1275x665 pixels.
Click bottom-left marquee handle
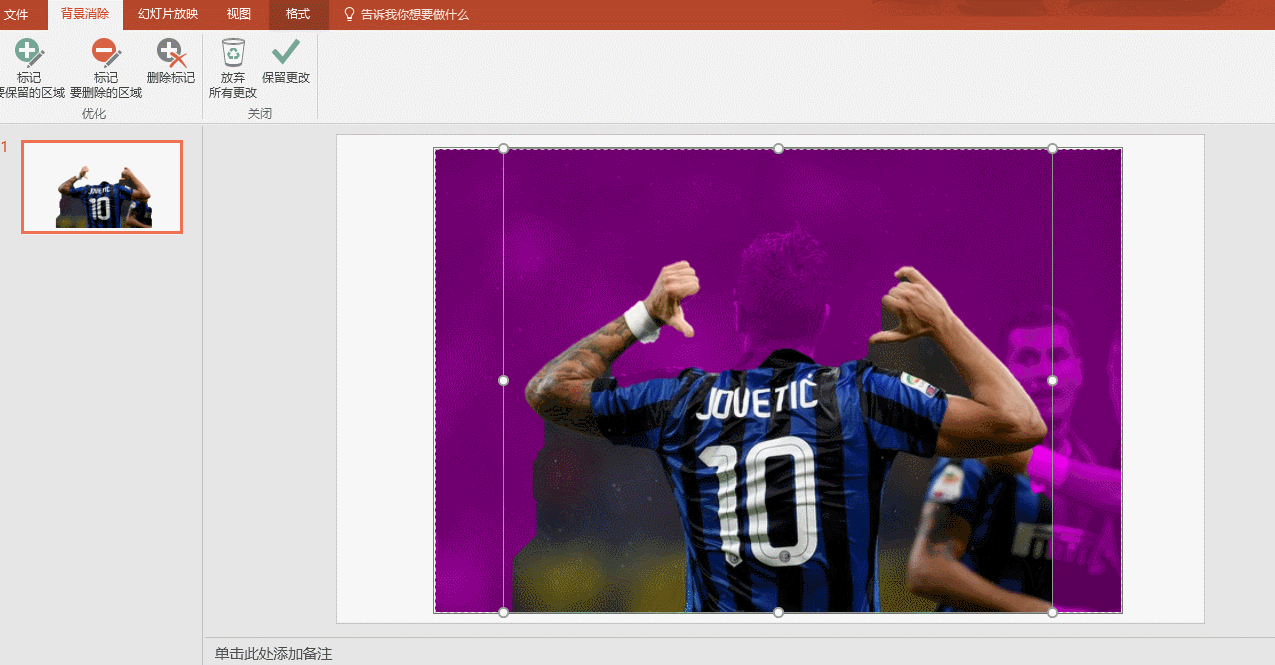pos(504,612)
